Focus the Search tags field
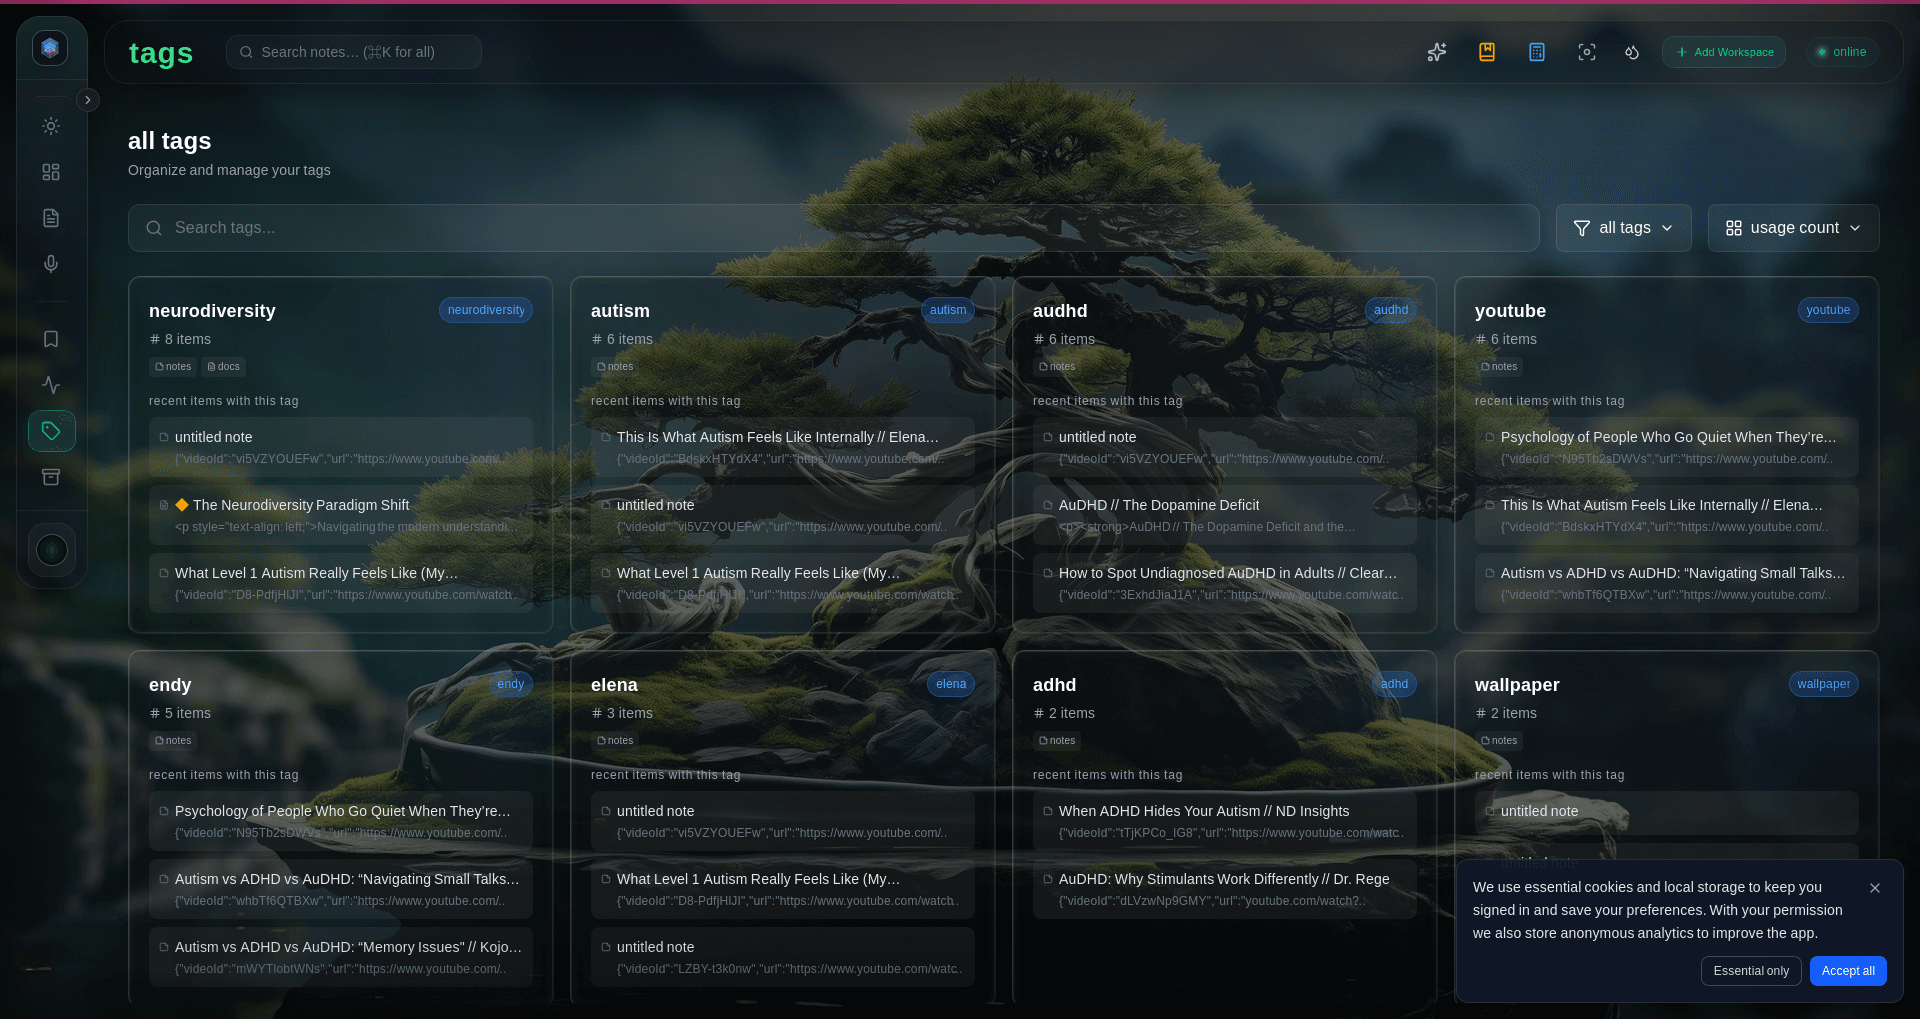This screenshot has width=1920, height=1019. [833, 228]
